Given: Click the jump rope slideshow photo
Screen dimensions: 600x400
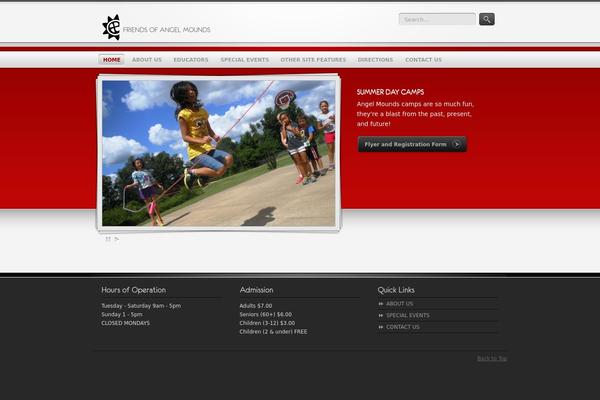Looking at the screenshot, I should click(x=218, y=153).
